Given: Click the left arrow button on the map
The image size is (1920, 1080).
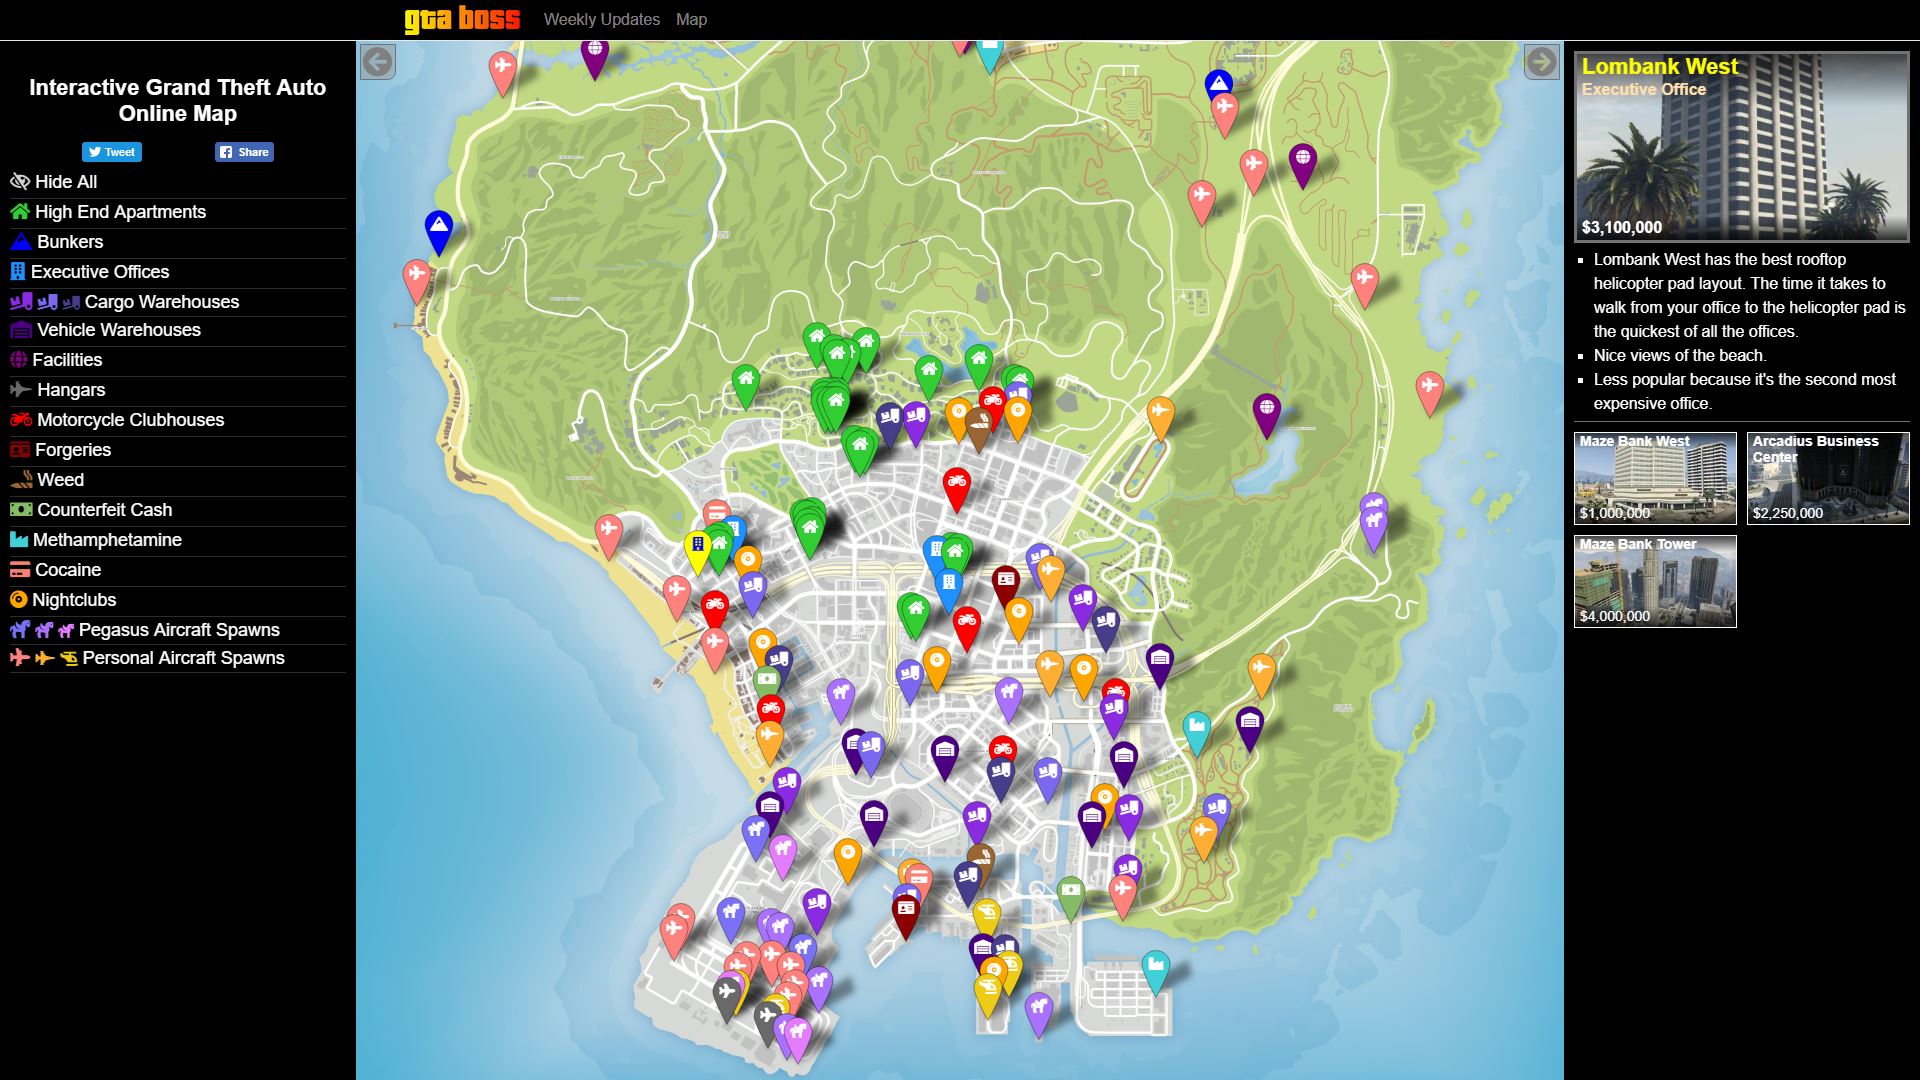Looking at the screenshot, I should tap(378, 62).
